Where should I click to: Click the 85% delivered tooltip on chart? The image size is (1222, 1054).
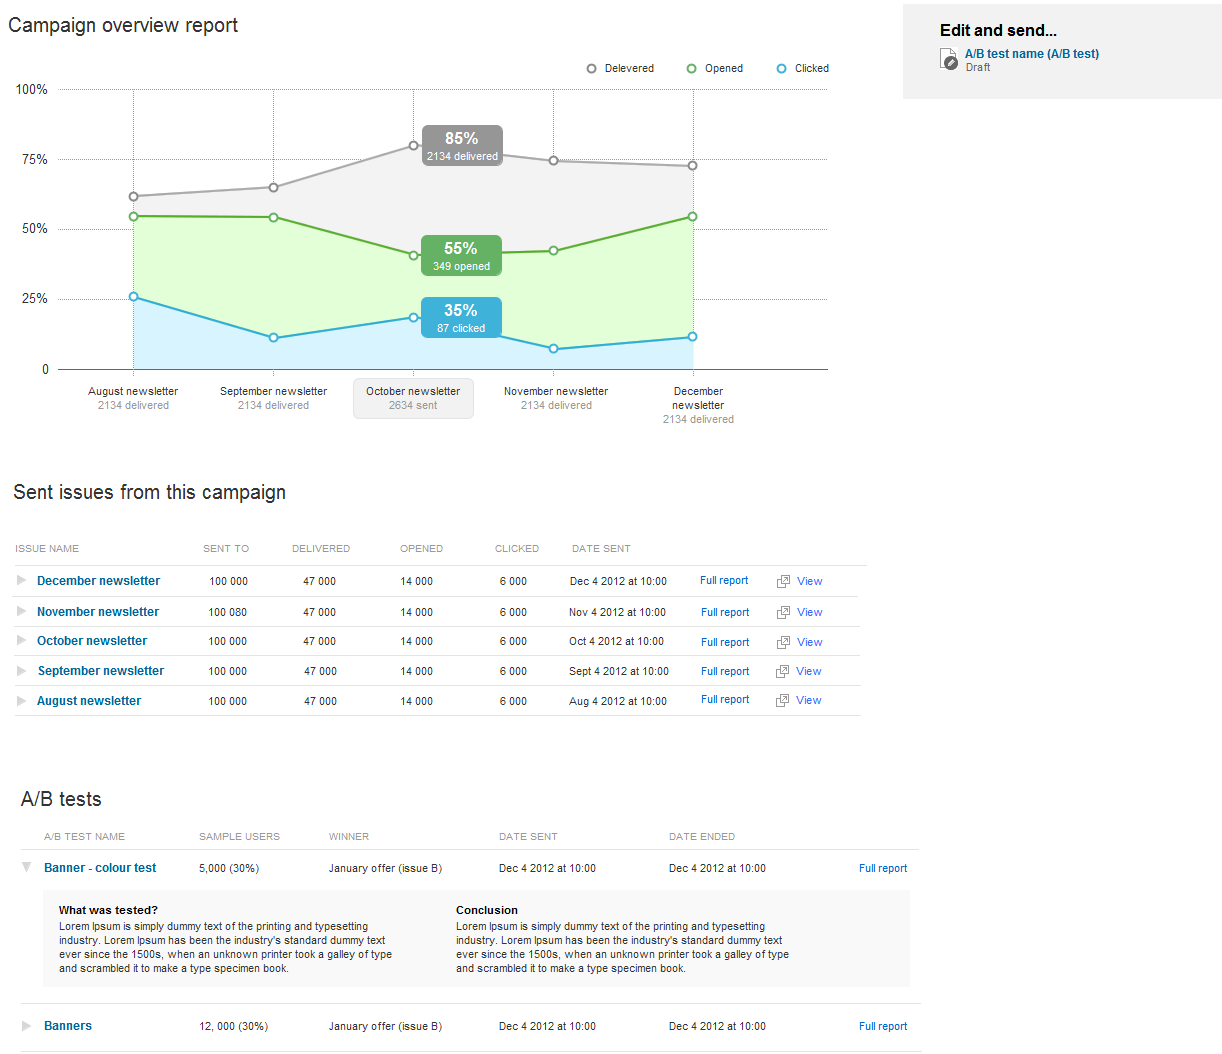click(x=462, y=145)
